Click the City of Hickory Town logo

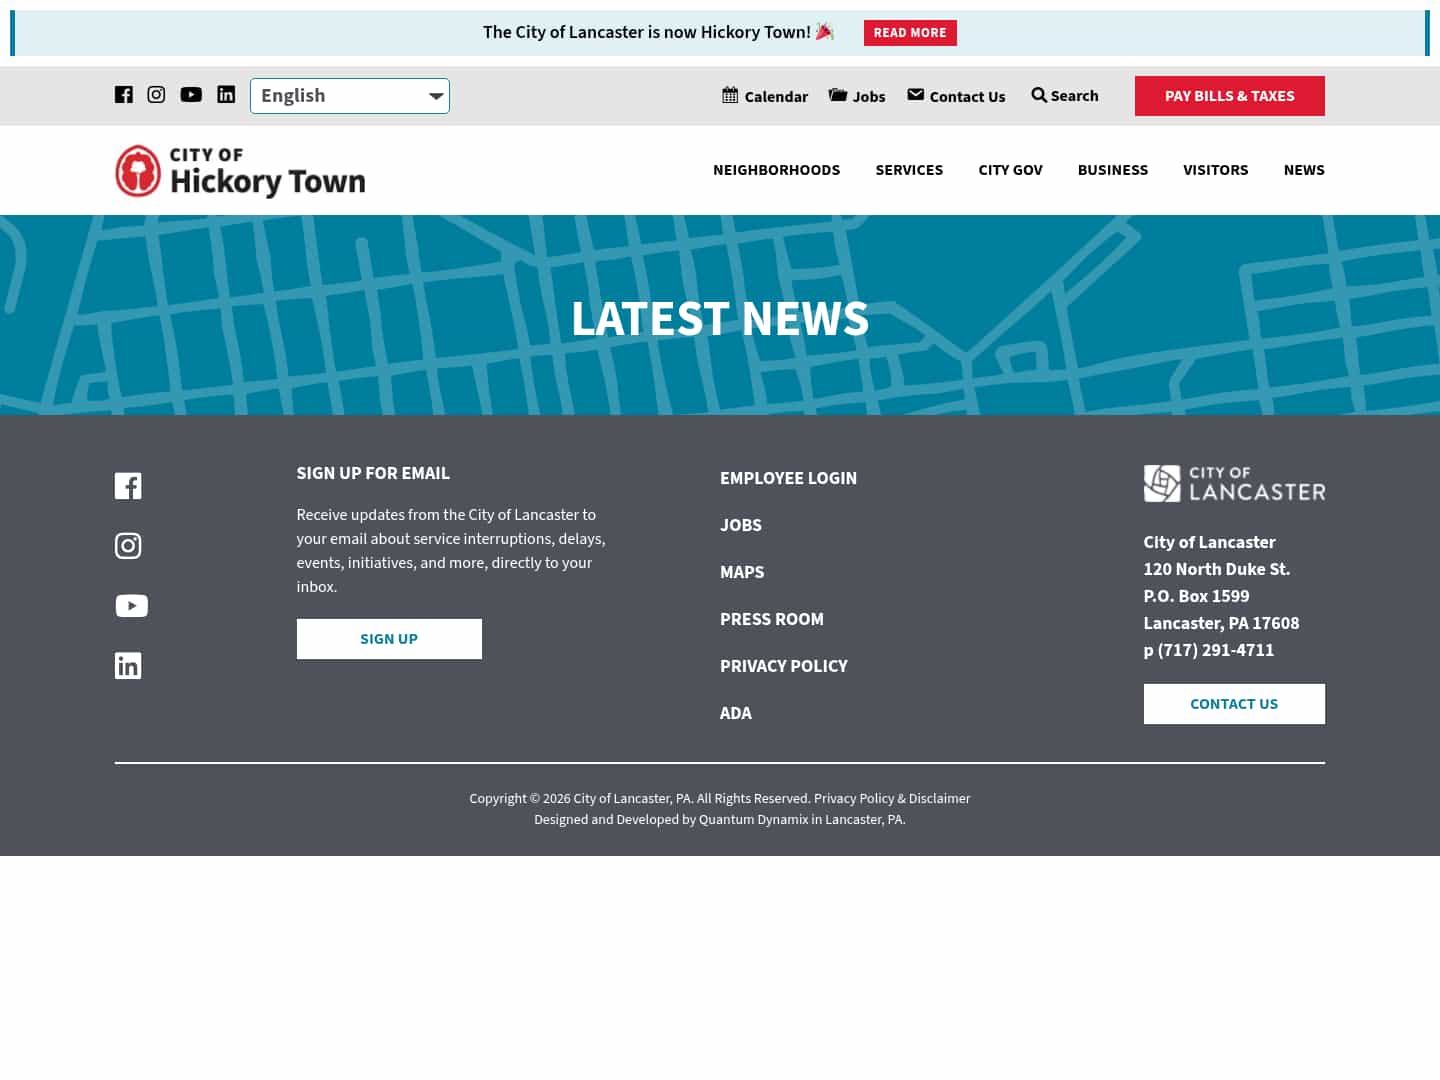click(x=239, y=170)
